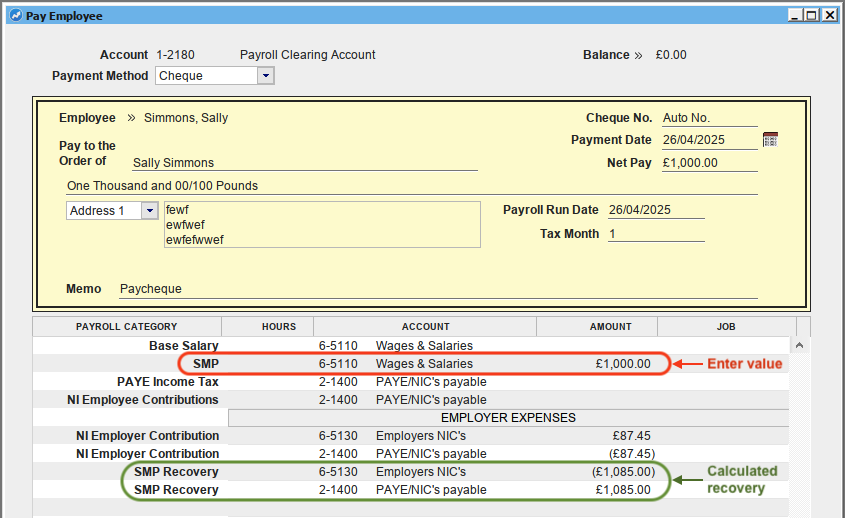Click the SMP amount £1,000.00 cell
Viewport: 845px width, 518px height.
click(x=623, y=364)
